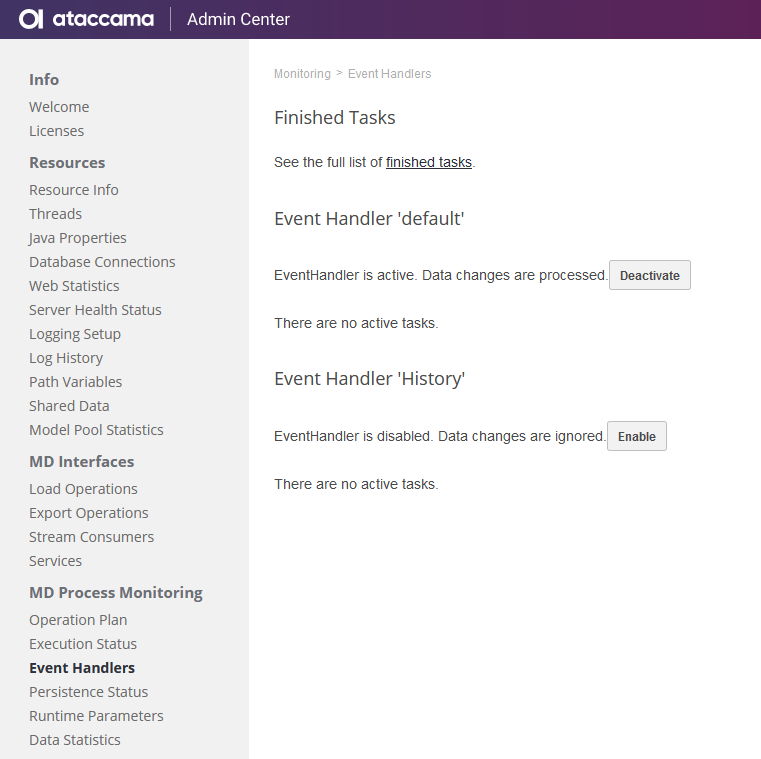Screen dimensions: 761x759
Task: Go to Monitoring breadcrumb
Action: 302,74
